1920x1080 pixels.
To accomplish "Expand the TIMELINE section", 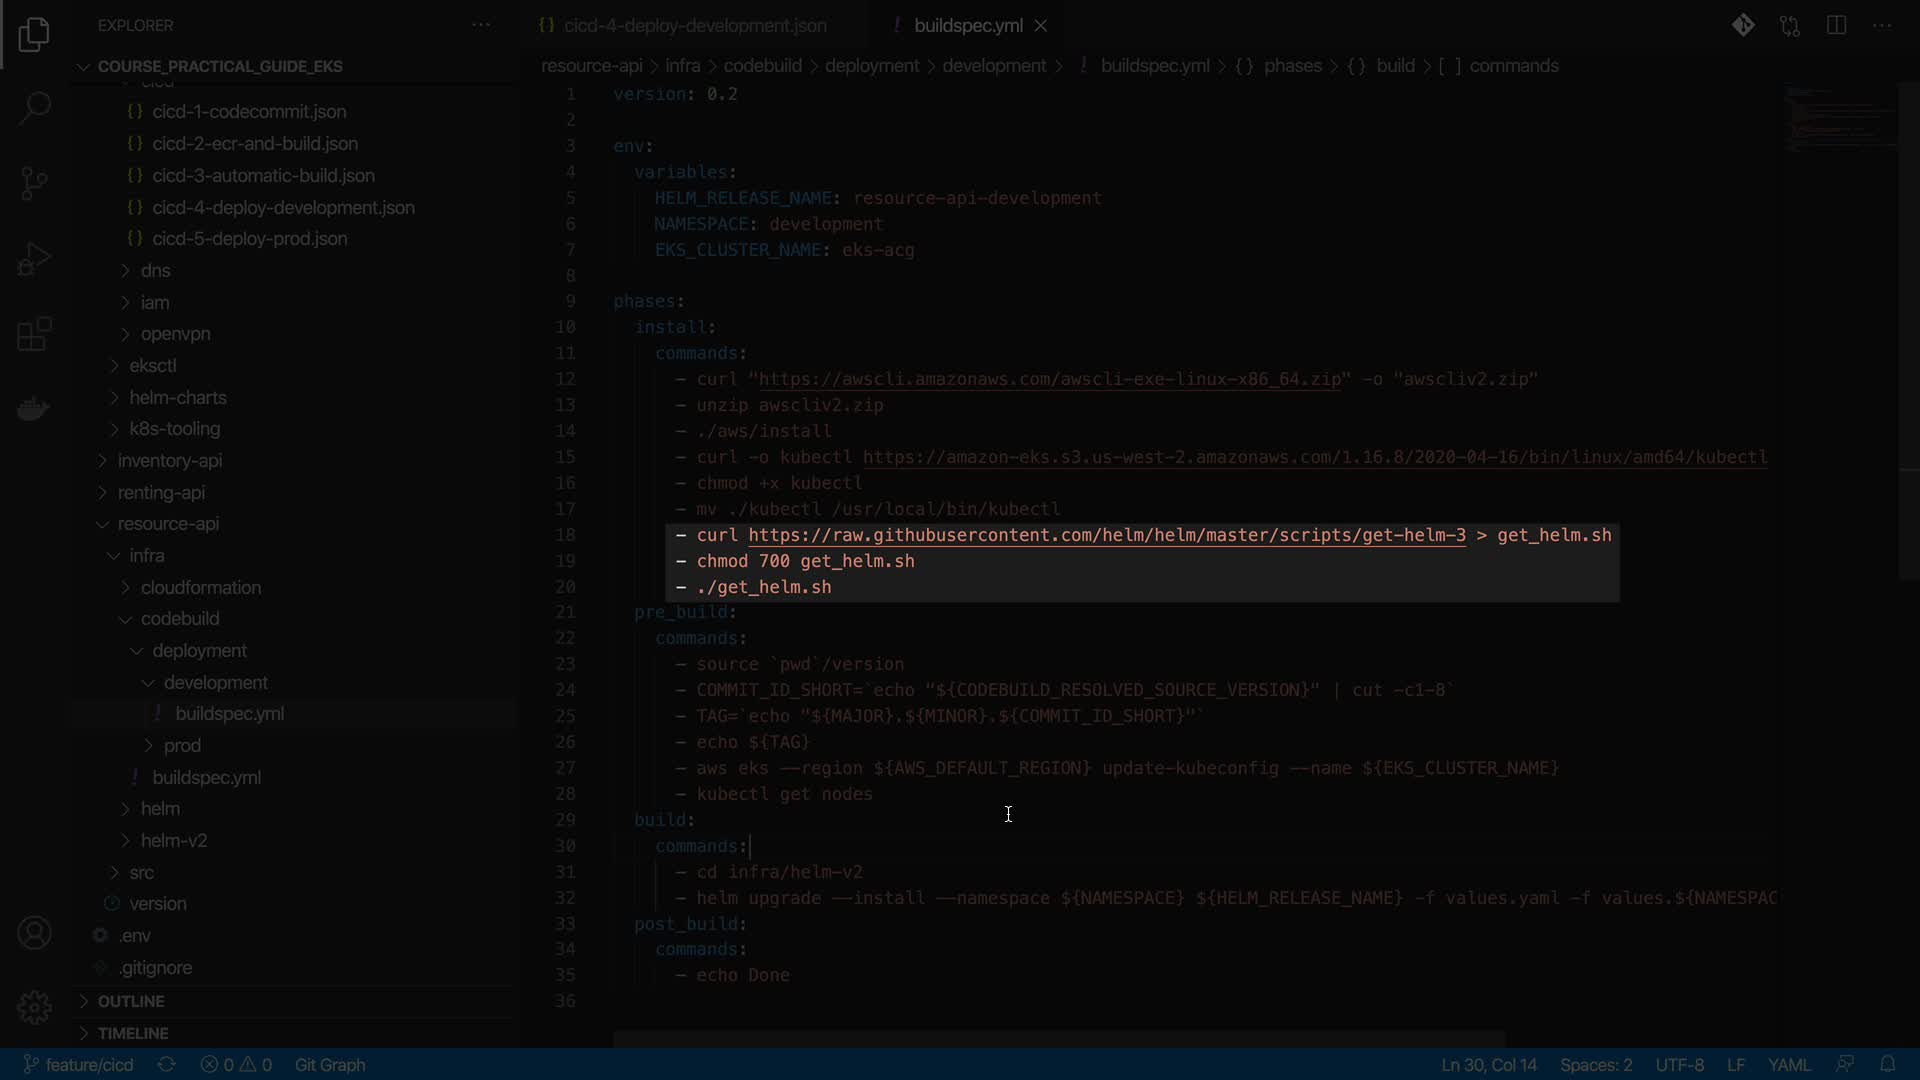I will coord(133,1033).
